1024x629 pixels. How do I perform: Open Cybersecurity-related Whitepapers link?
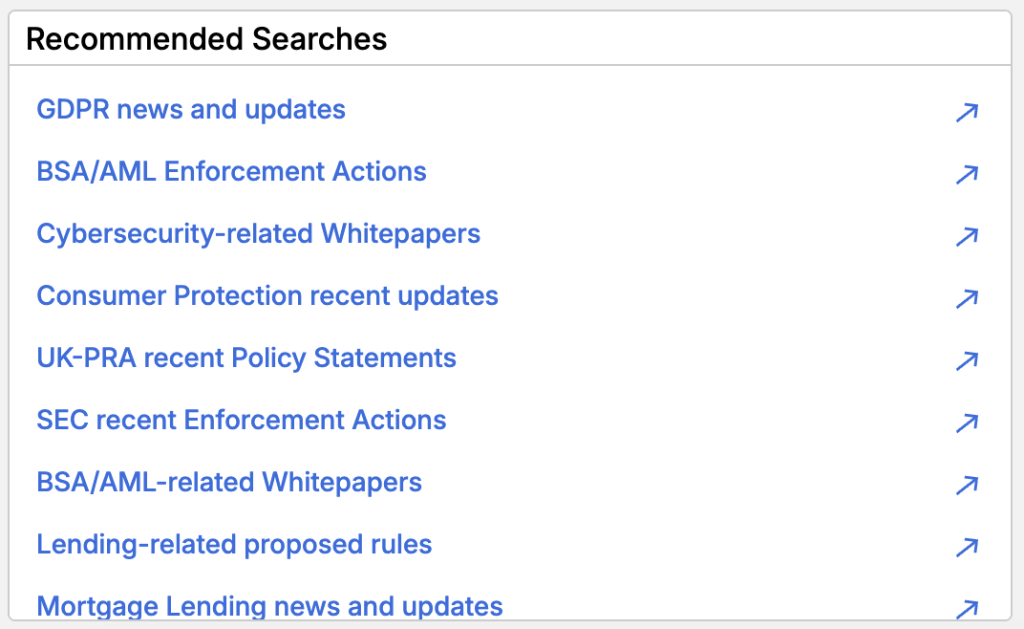pyautogui.click(x=258, y=233)
